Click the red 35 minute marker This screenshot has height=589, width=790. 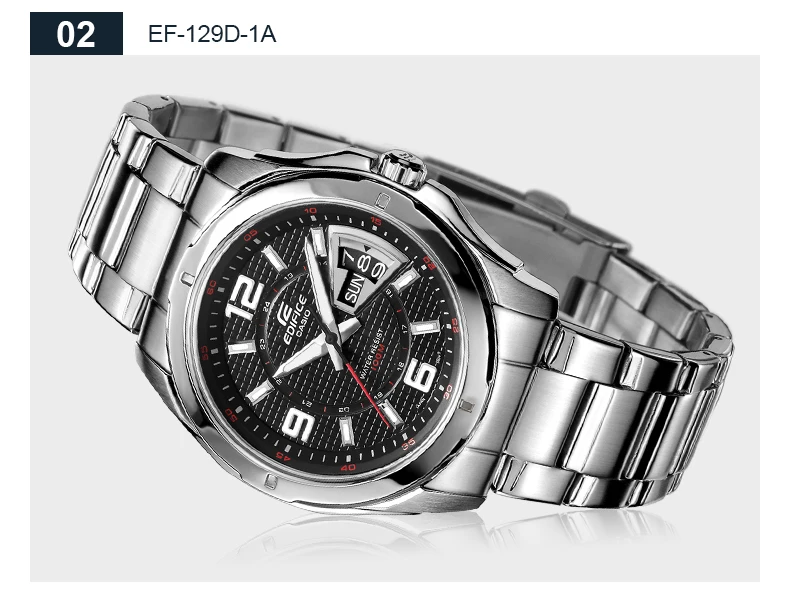point(409,444)
